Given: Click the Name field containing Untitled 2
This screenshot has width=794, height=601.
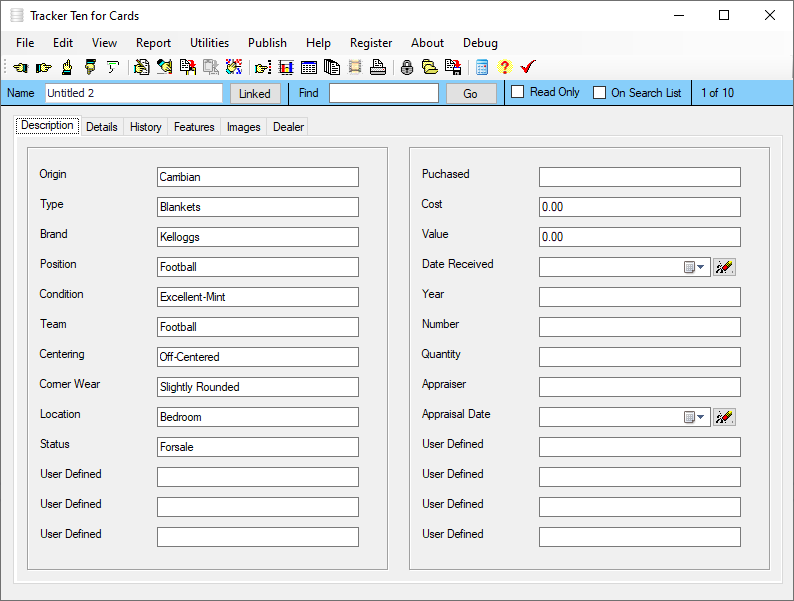Looking at the screenshot, I should [x=134, y=93].
